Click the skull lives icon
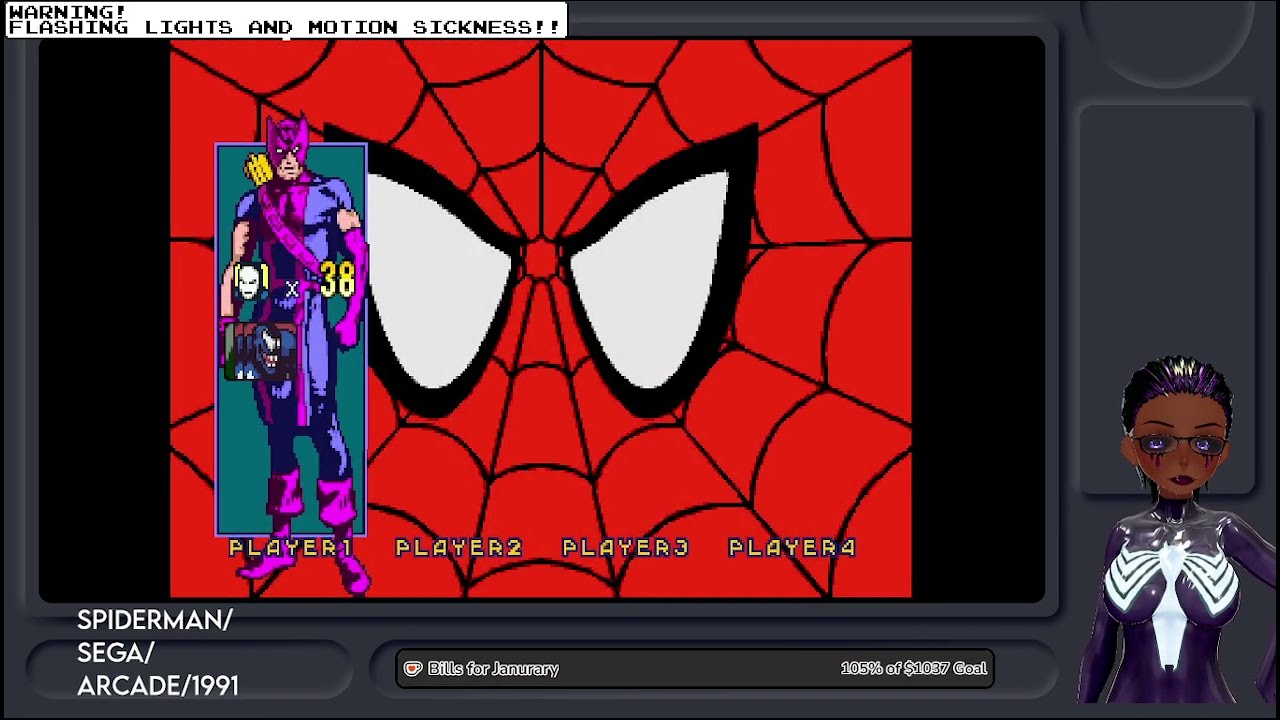The width and height of the screenshot is (1280, 720). point(249,283)
